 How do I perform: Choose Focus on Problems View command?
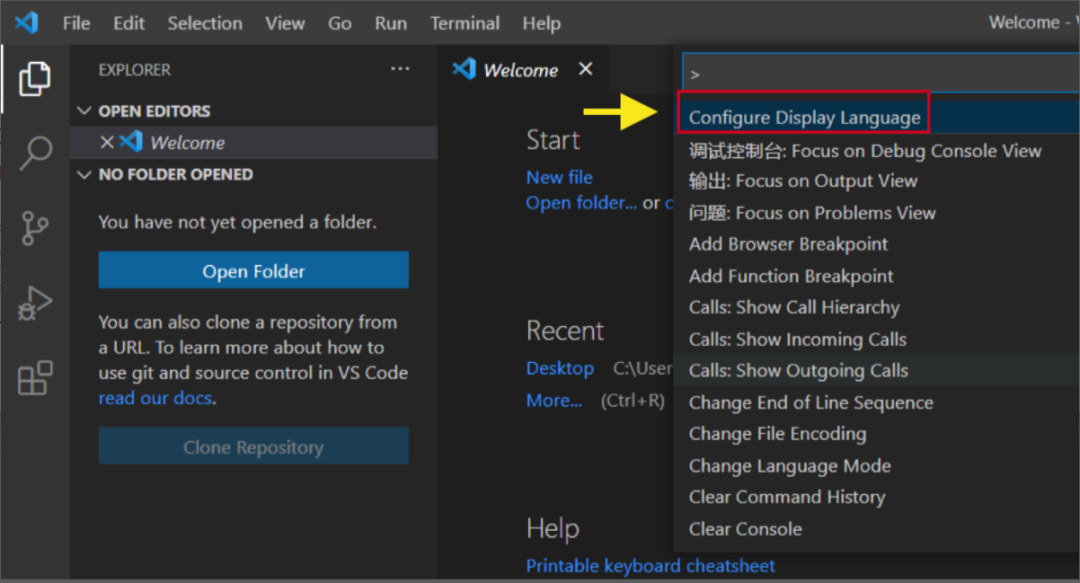[876, 213]
